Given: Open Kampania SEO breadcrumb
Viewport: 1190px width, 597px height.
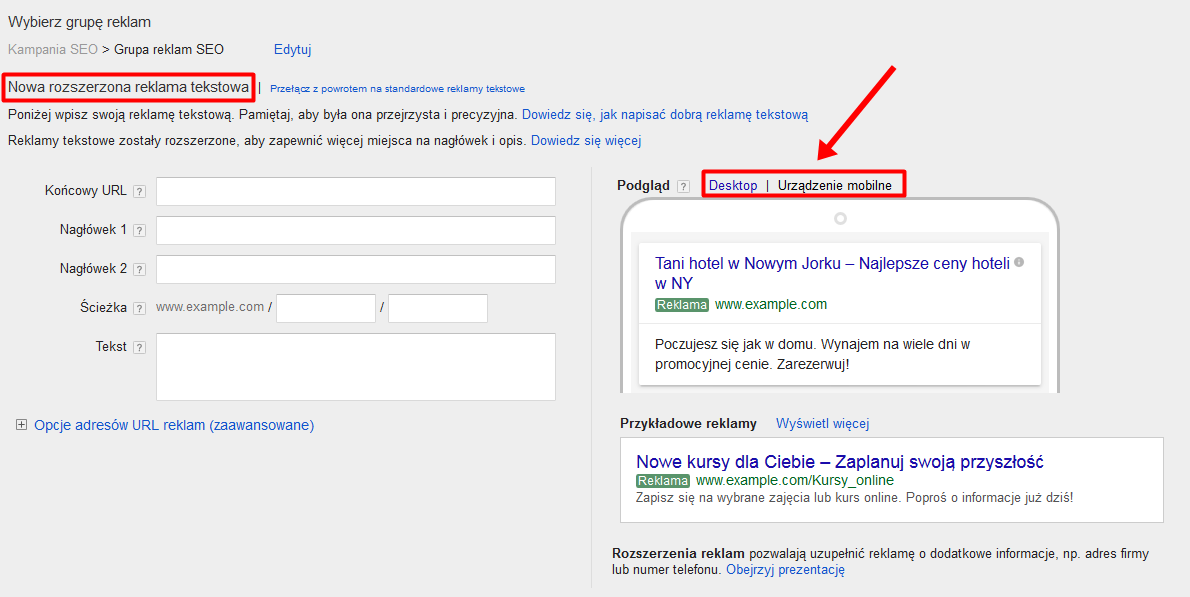Looking at the screenshot, I should (52, 50).
